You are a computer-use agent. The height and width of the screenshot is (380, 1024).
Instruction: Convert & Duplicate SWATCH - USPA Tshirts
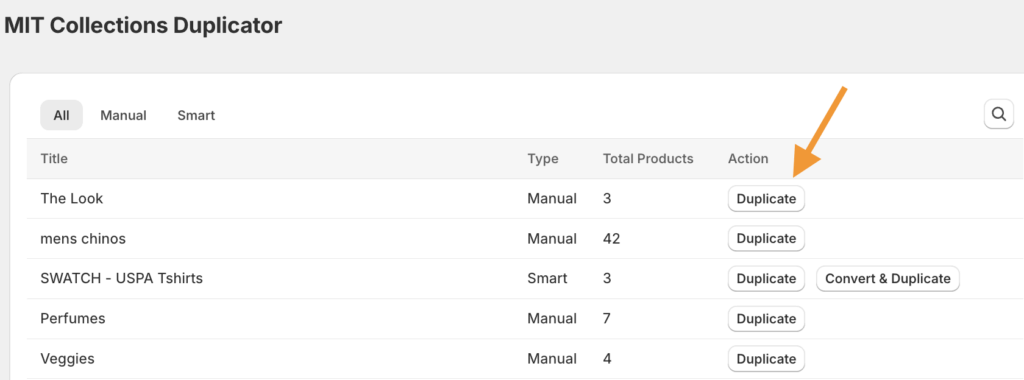pos(888,279)
